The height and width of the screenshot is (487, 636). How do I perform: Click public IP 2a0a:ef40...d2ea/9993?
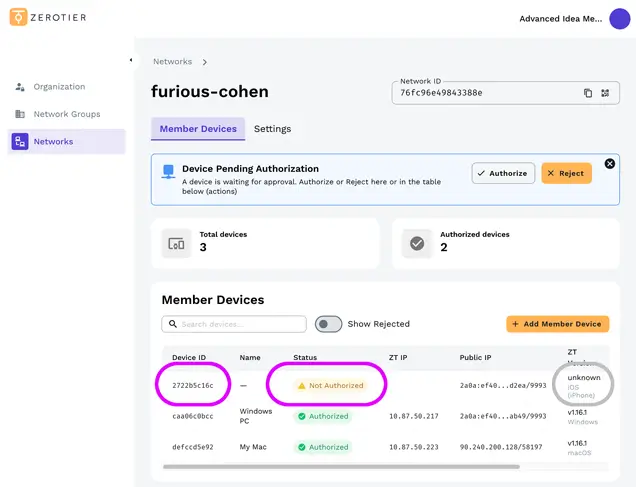[503, 385]
